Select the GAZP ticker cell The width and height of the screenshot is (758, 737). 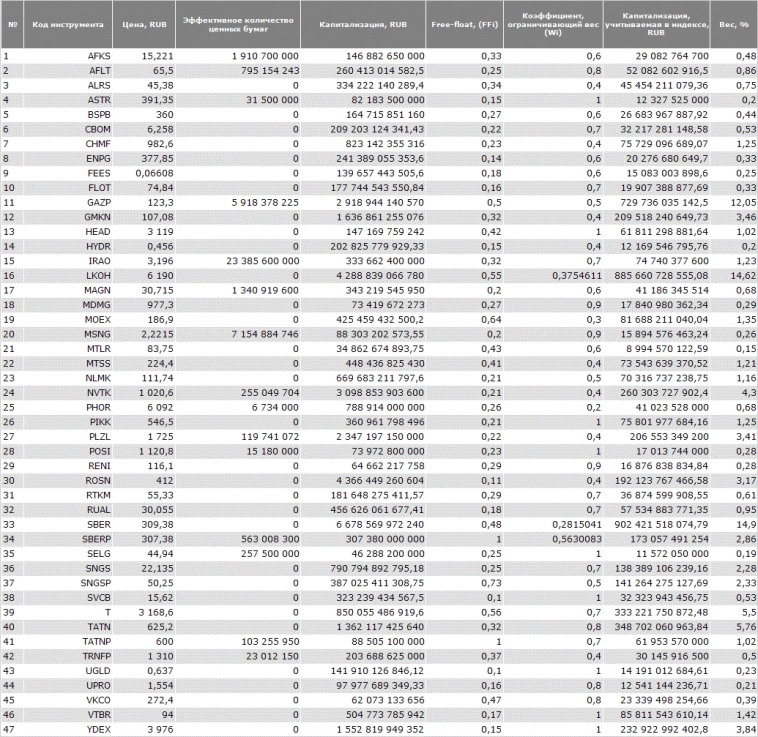click(68, 202)
